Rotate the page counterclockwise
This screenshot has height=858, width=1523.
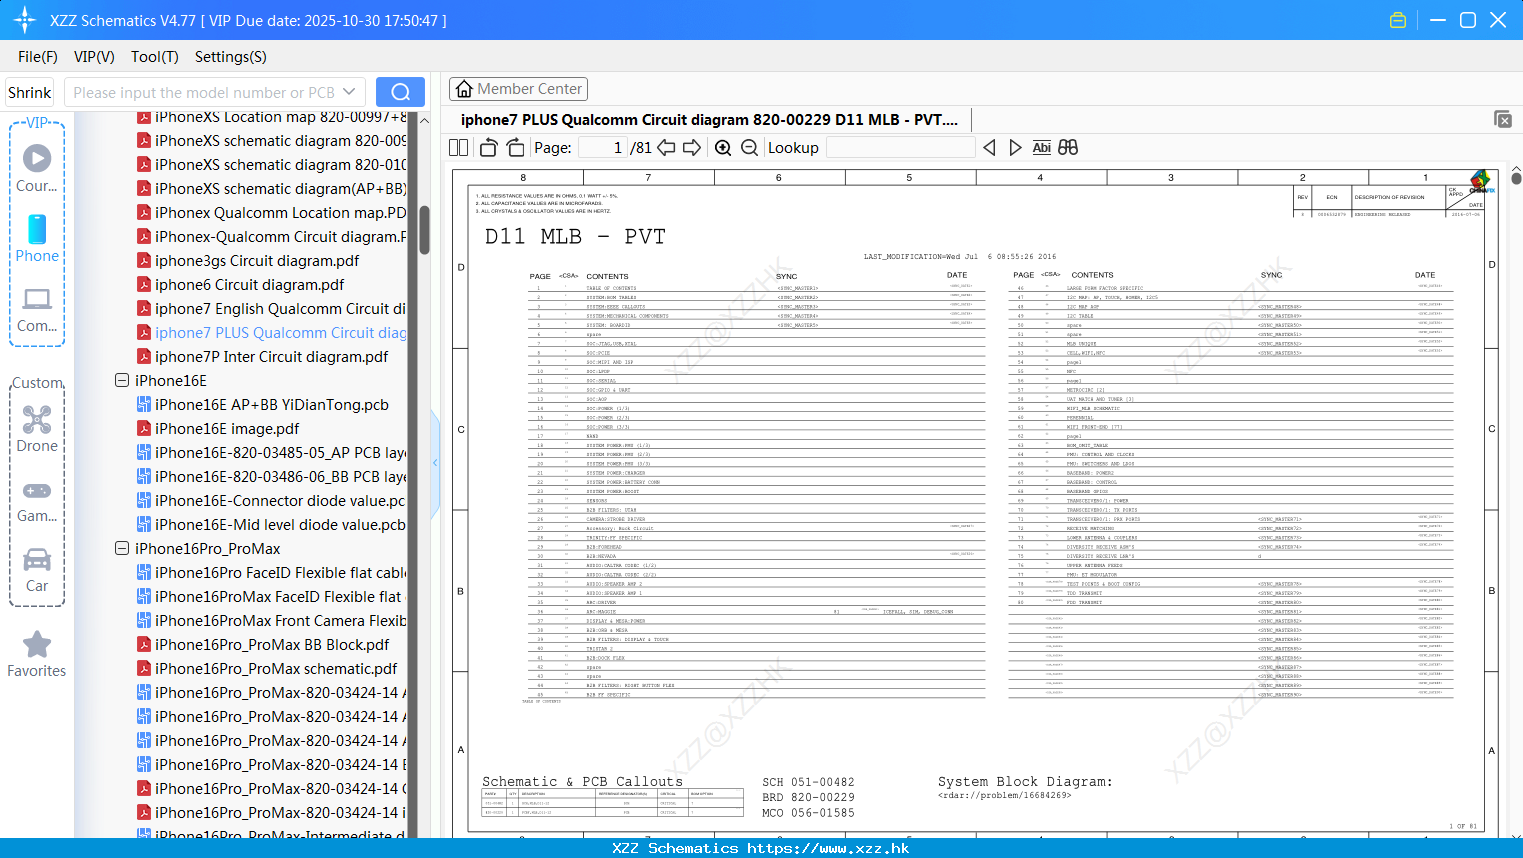(489, 148)
